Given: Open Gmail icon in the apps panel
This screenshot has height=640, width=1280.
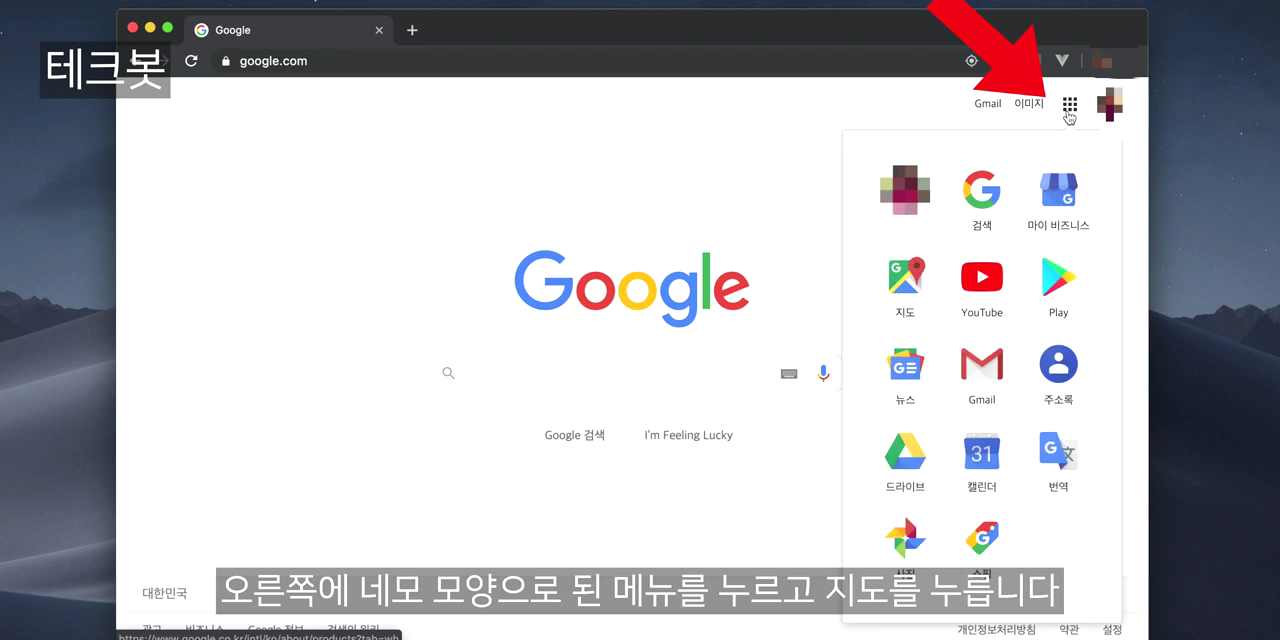Looking at the screenshot, I should coord(982,375).
